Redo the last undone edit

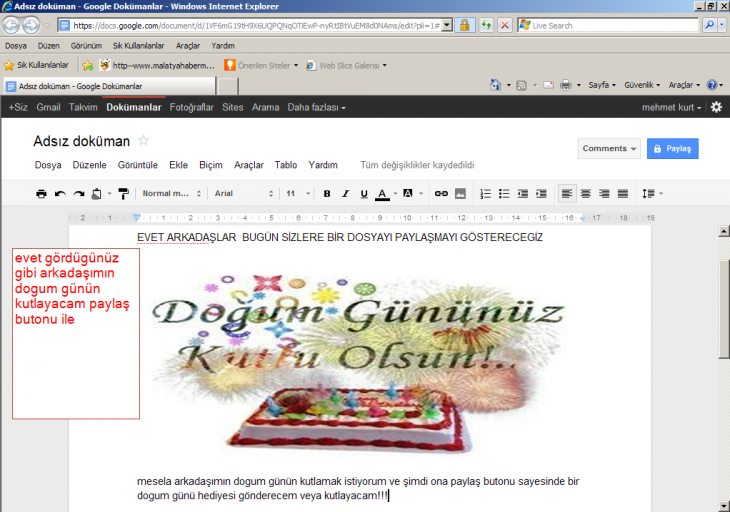[x=79, y=194]
